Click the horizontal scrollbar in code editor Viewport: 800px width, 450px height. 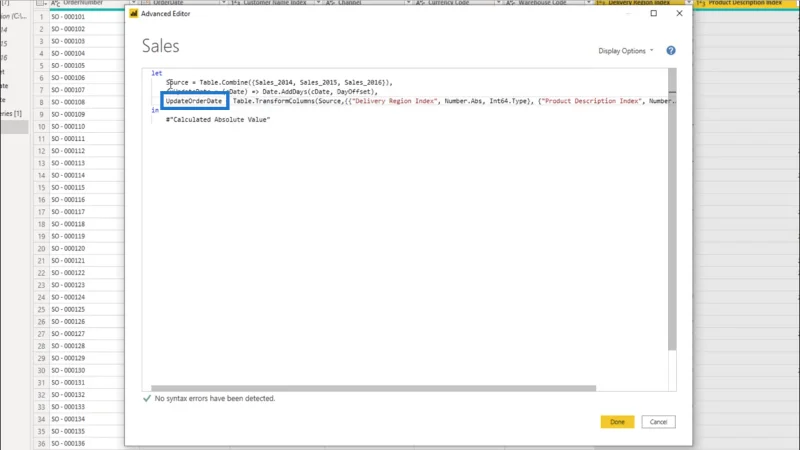[373, 388]
